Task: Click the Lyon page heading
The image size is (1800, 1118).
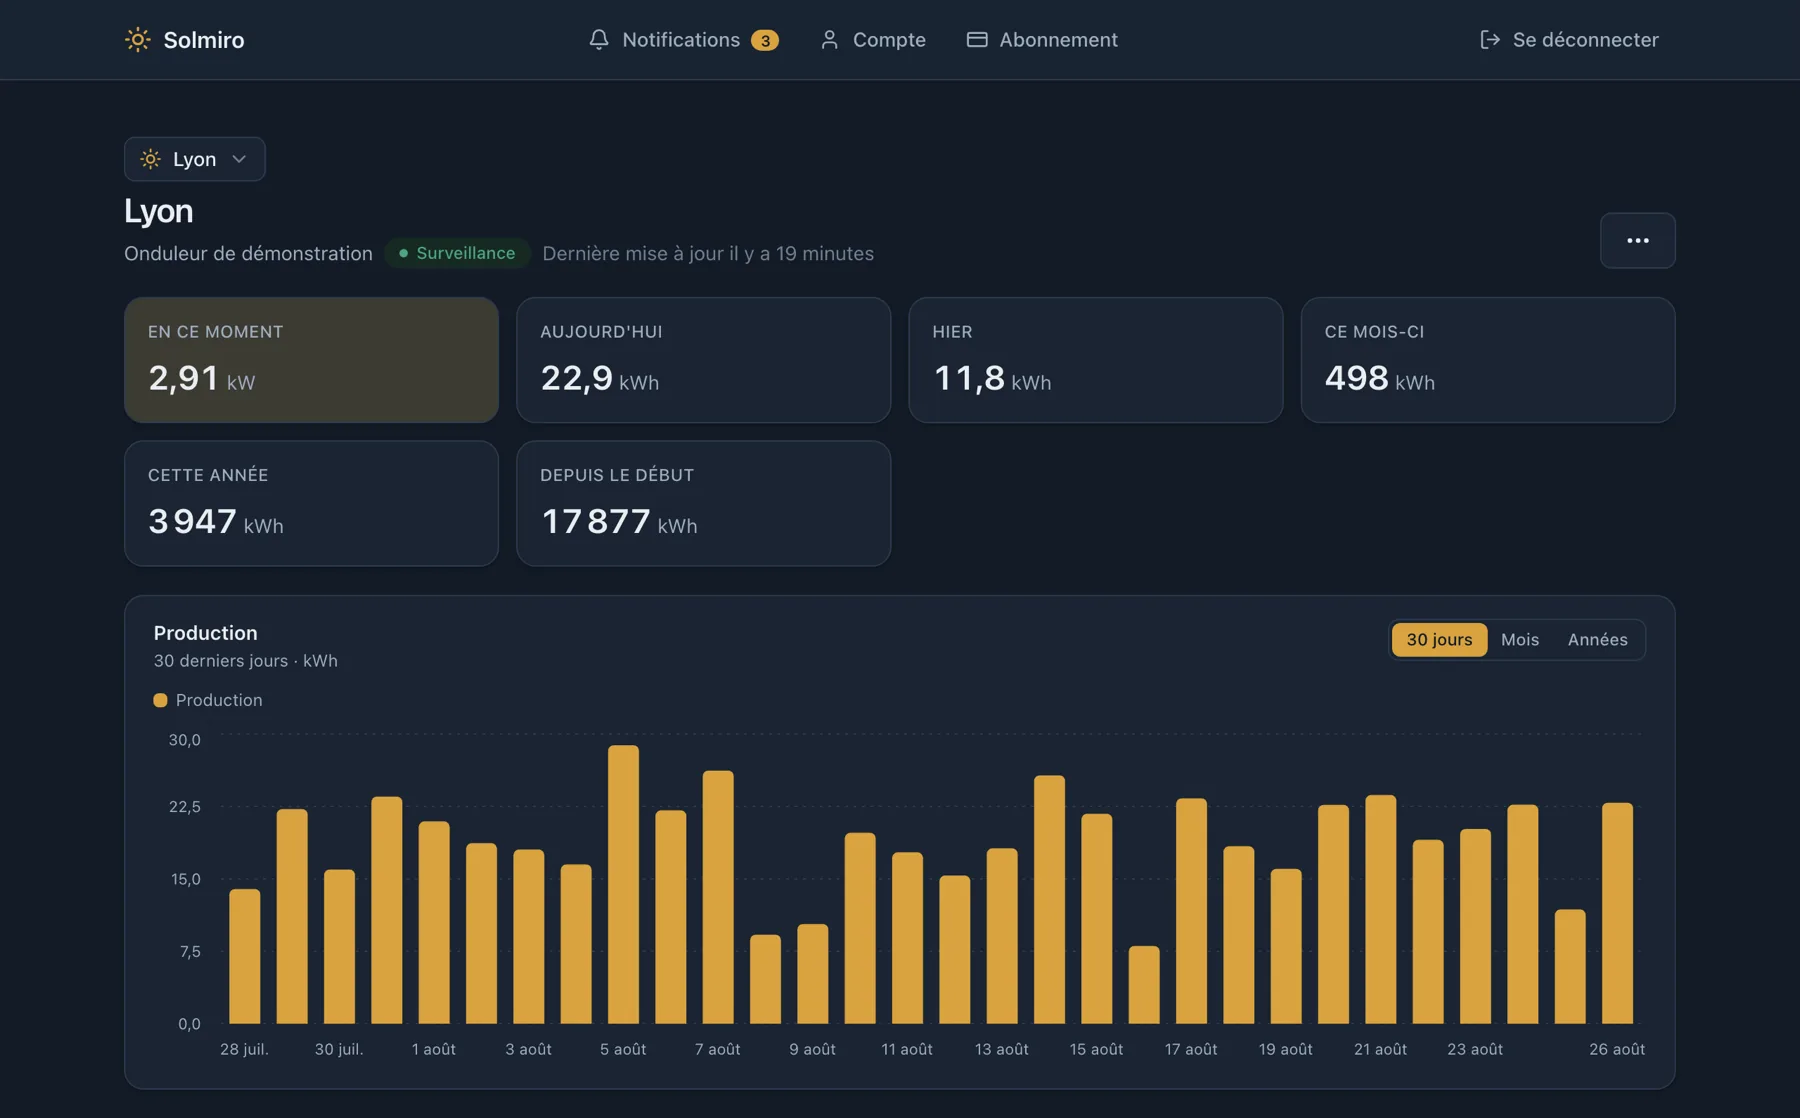Action: point(158,211)
